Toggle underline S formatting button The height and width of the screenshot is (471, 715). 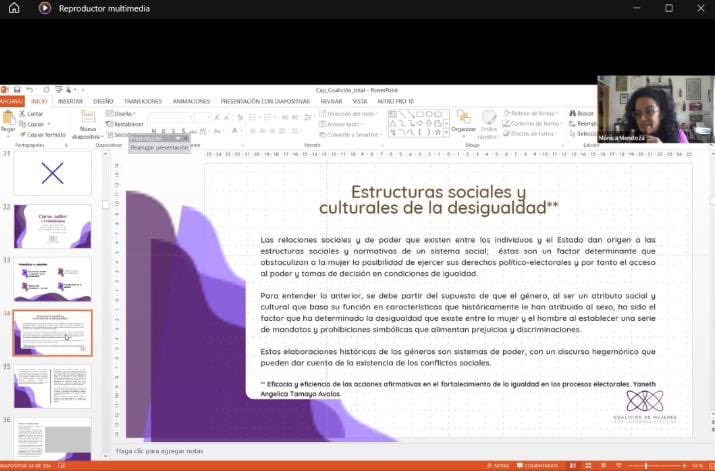tap(174, 131)
